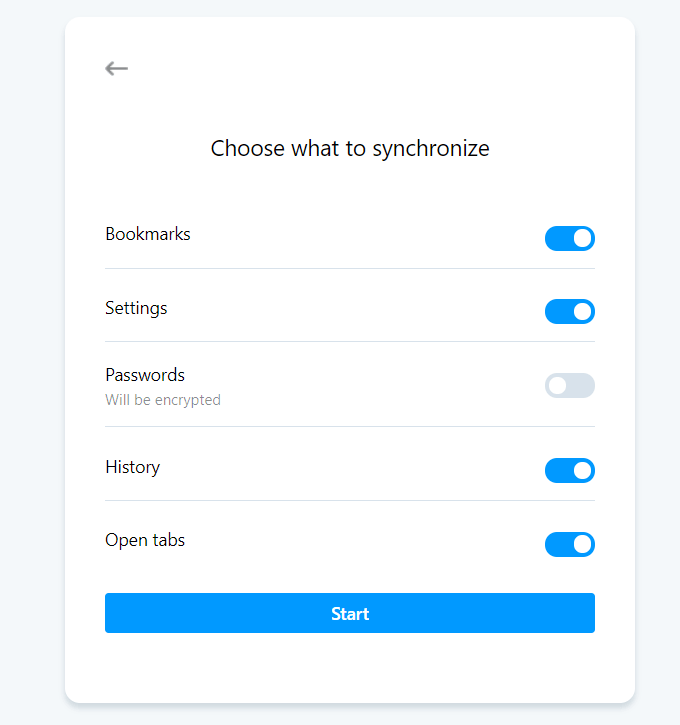The image size is (680, 725).
Task: Click the page background outside the sync card
Action: pyautogui.click(x=30, y=400)
